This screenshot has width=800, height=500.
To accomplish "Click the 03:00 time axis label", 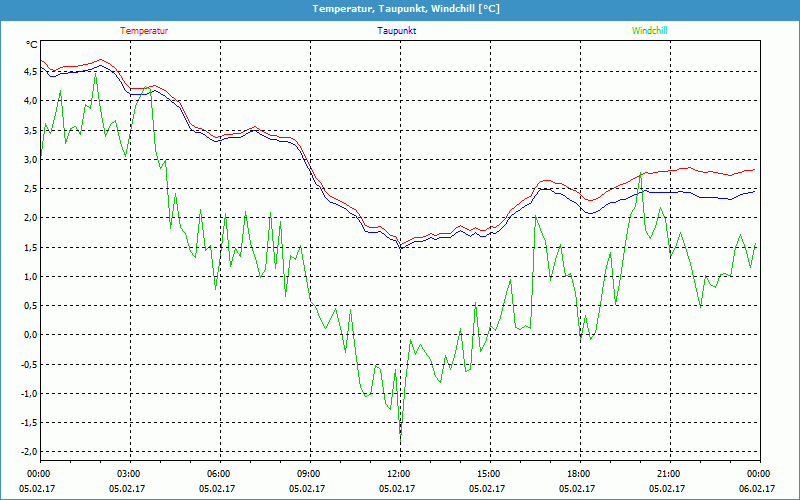I will click(x=128, y=474).
